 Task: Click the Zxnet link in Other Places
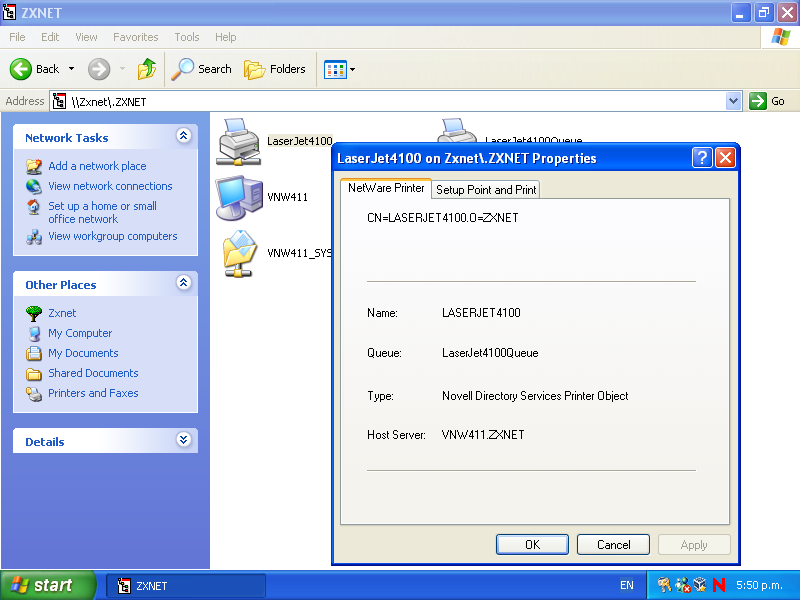click(62, 313)
